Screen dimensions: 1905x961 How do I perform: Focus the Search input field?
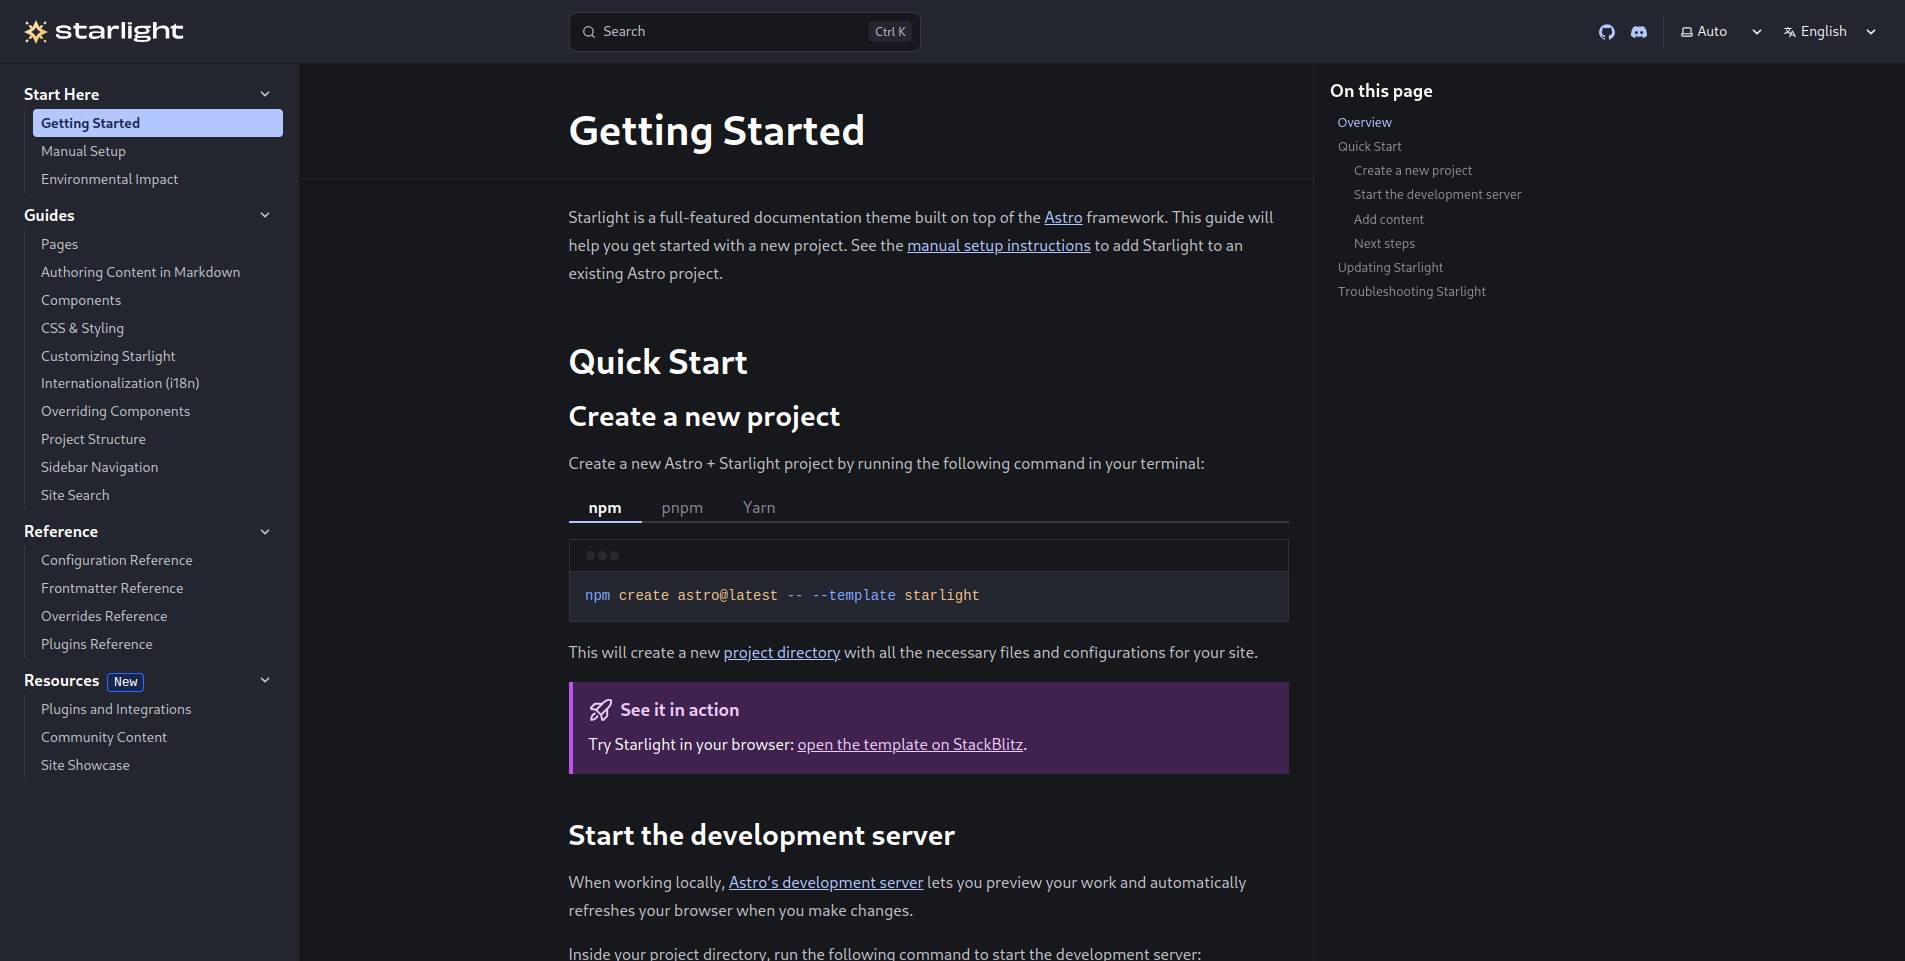click(x=744, y=32)
